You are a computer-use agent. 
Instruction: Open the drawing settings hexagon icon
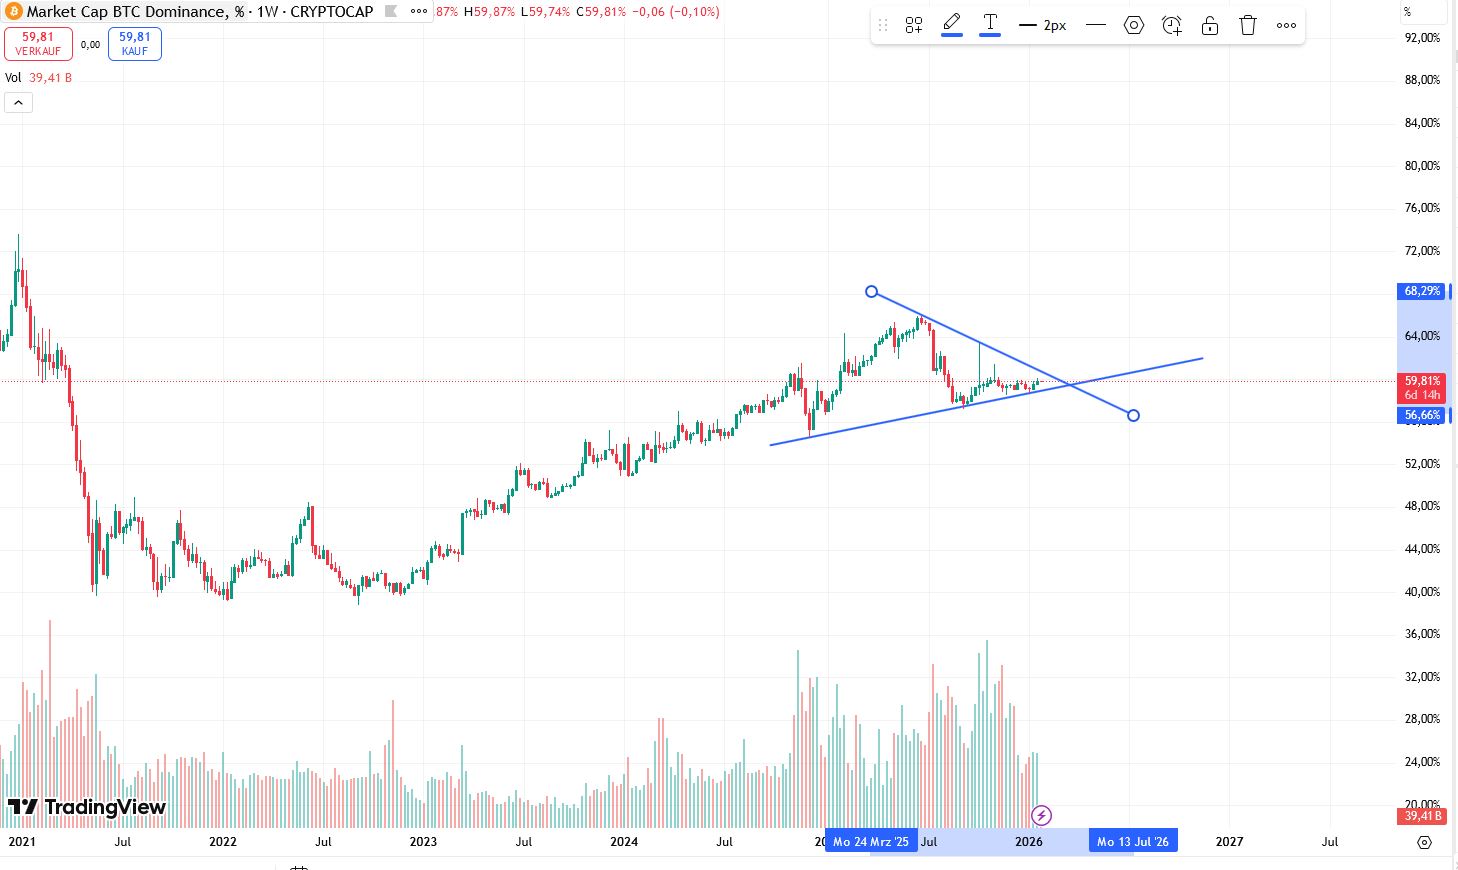click(1134, 24)
